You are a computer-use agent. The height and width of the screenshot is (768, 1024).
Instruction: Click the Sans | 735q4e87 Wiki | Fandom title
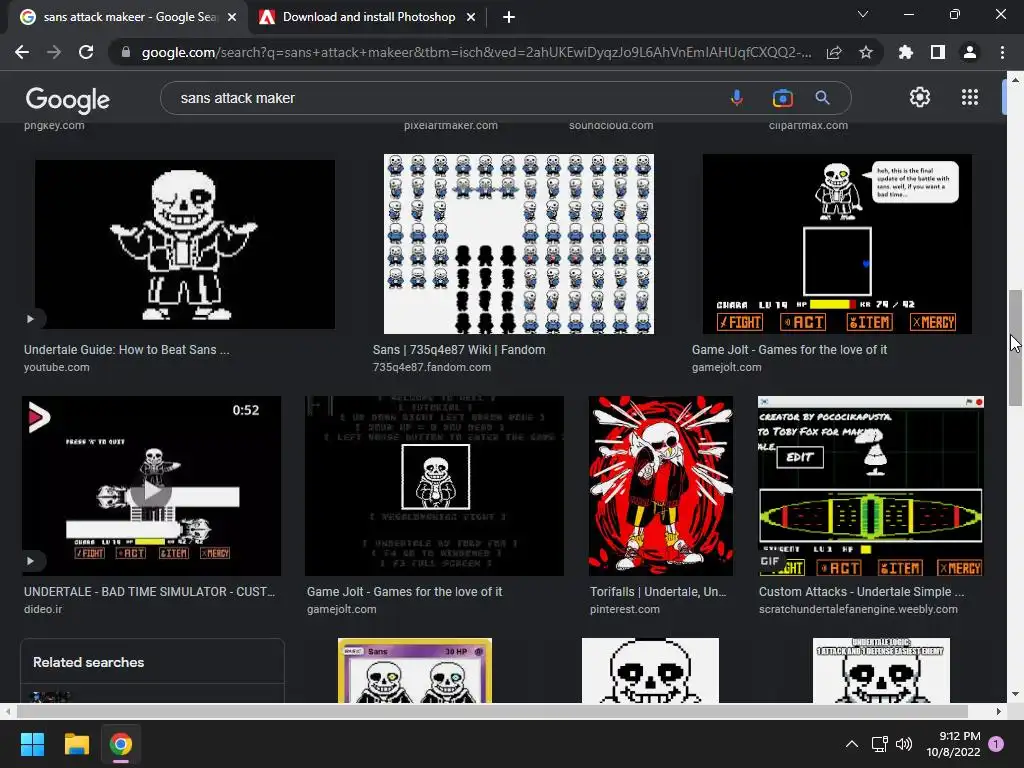point(459,349)
